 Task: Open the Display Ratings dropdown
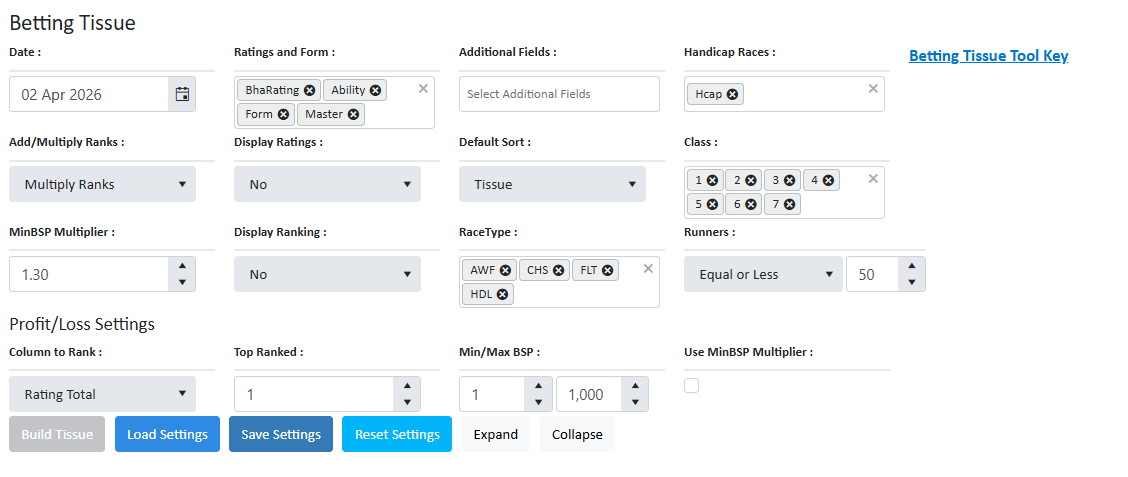[327, 184]
